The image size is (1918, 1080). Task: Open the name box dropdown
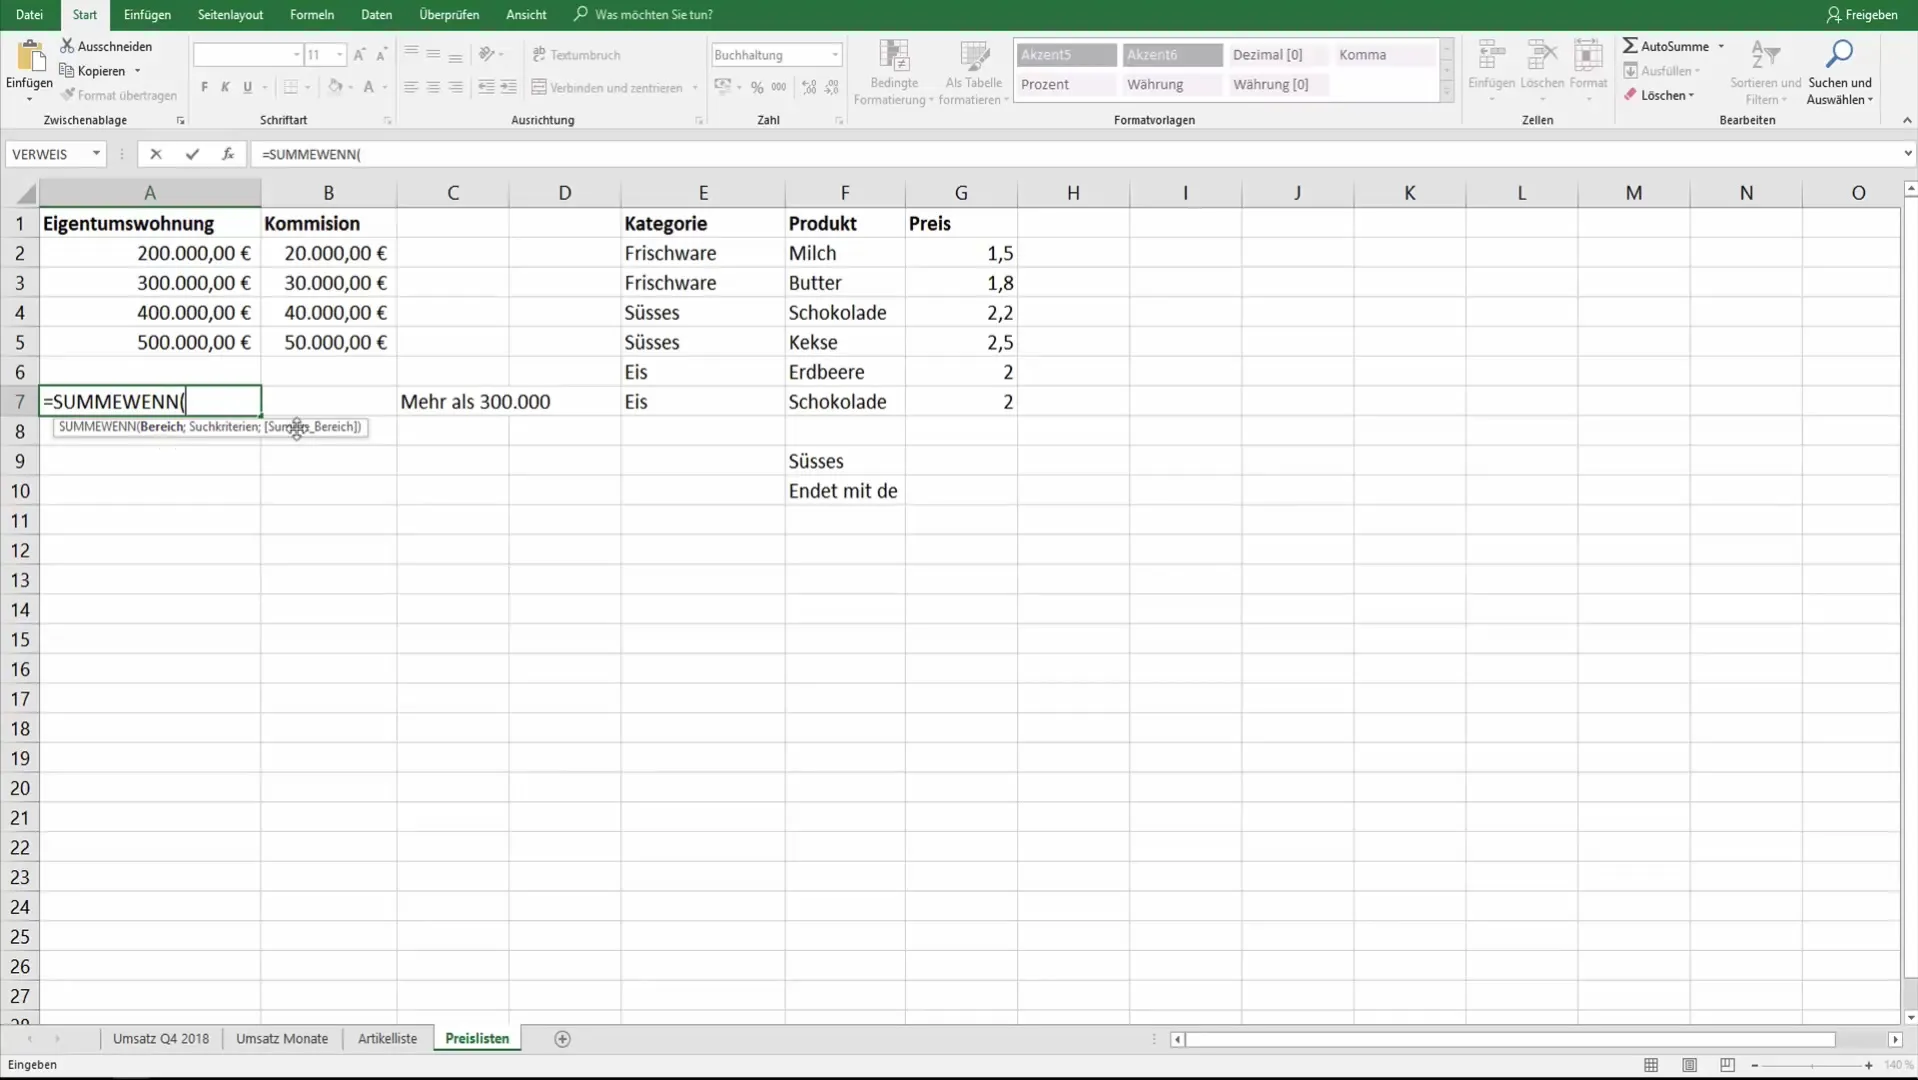(x=96, y=154)
